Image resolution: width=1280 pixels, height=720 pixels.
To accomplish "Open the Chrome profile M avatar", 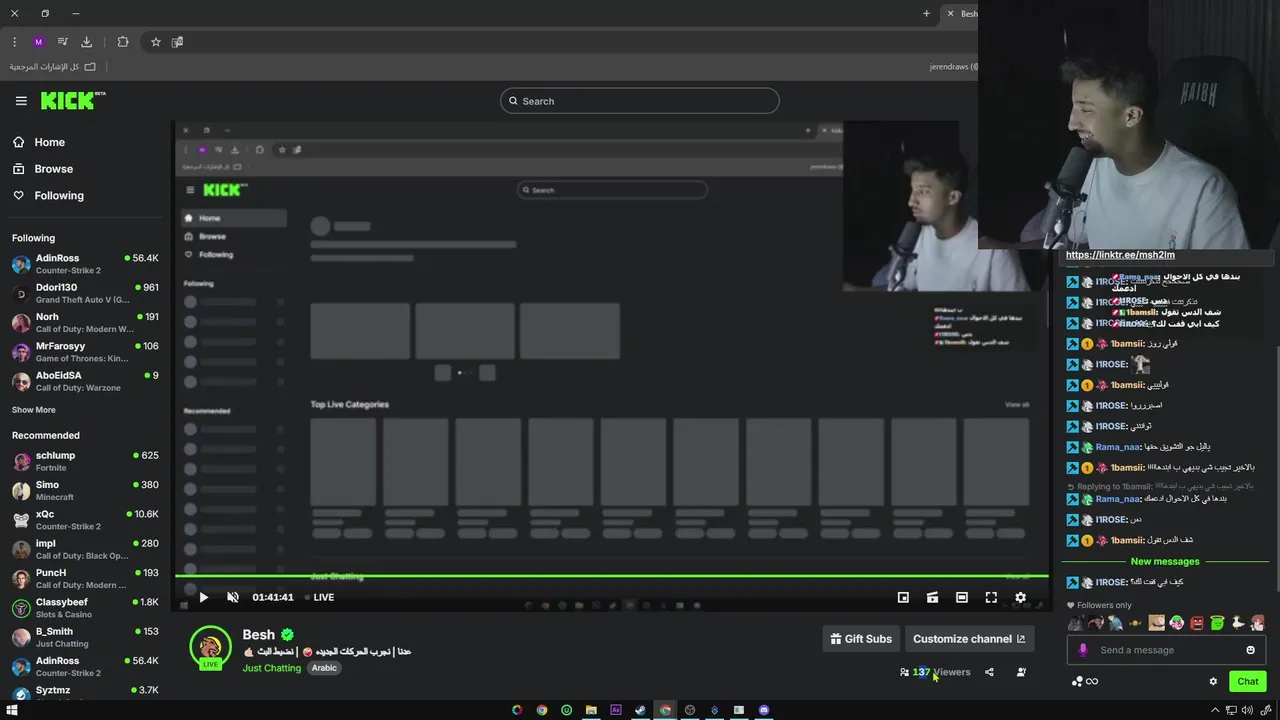I will [x=39, y=42].
